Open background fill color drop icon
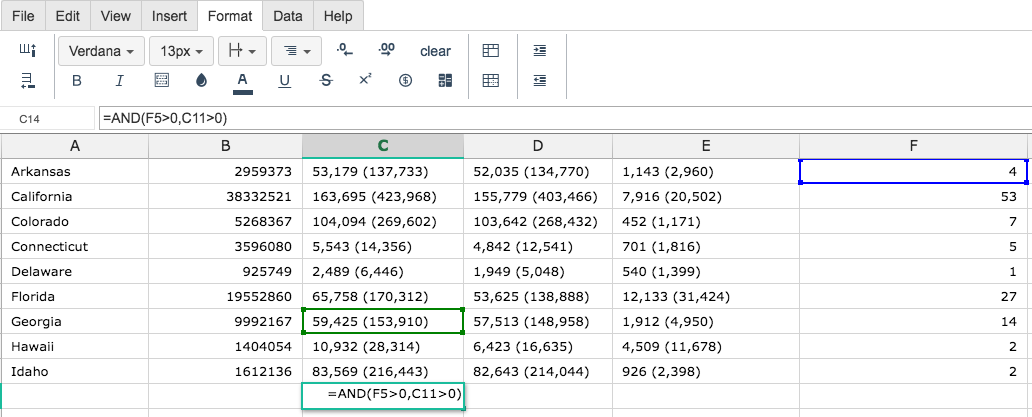 pyautogui.click(x=201, y=81)
